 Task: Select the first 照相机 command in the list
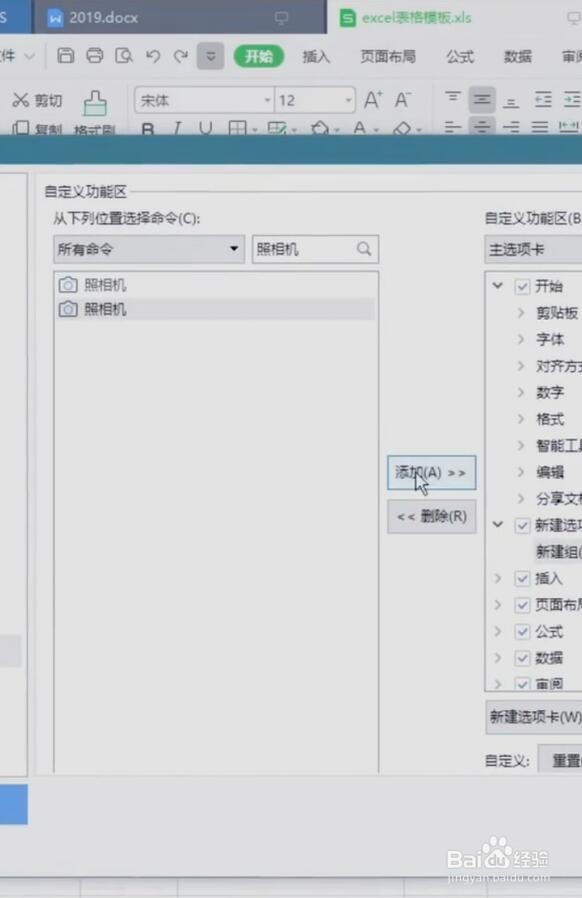pos(216,285)
